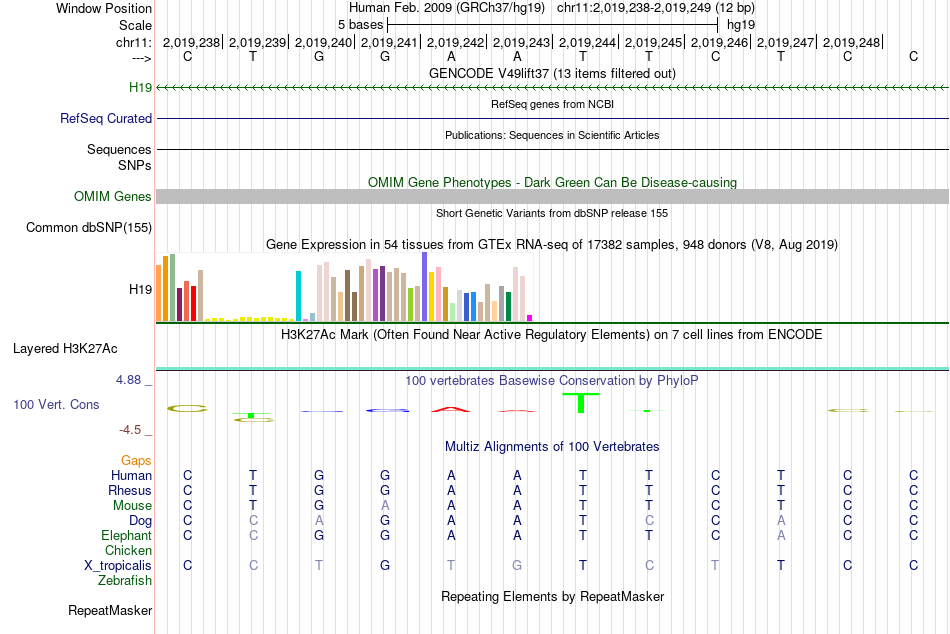Viewport: 950px width, 634px height.
Task: Open the RepeatMasker track label
Action: (x=110, y=610)
